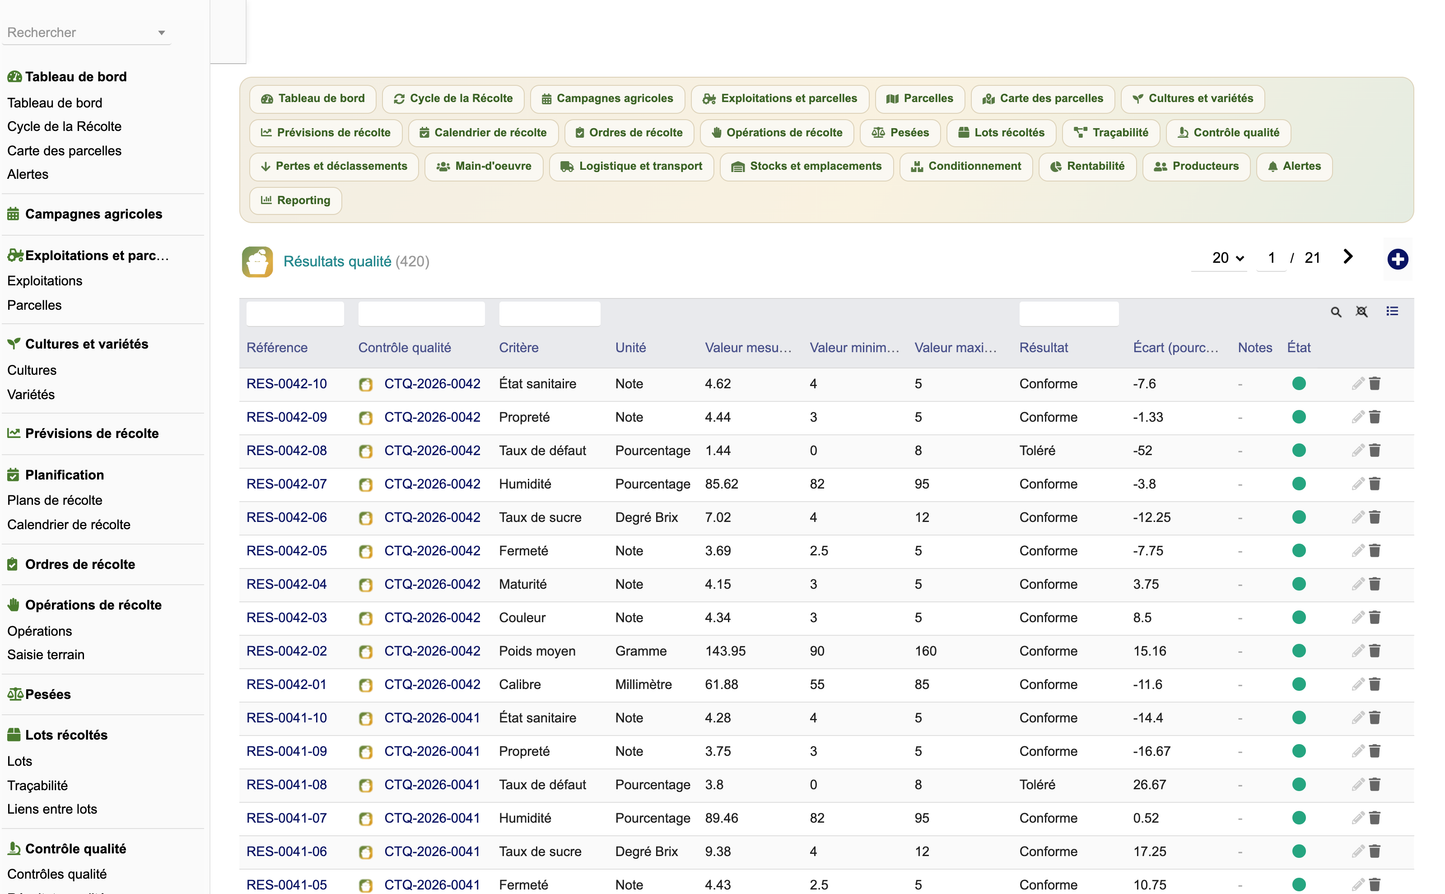Click the Opérations de récolte hand icon in sidebar
This screenshot has height=894, width=1445.
tap(14, 605)
